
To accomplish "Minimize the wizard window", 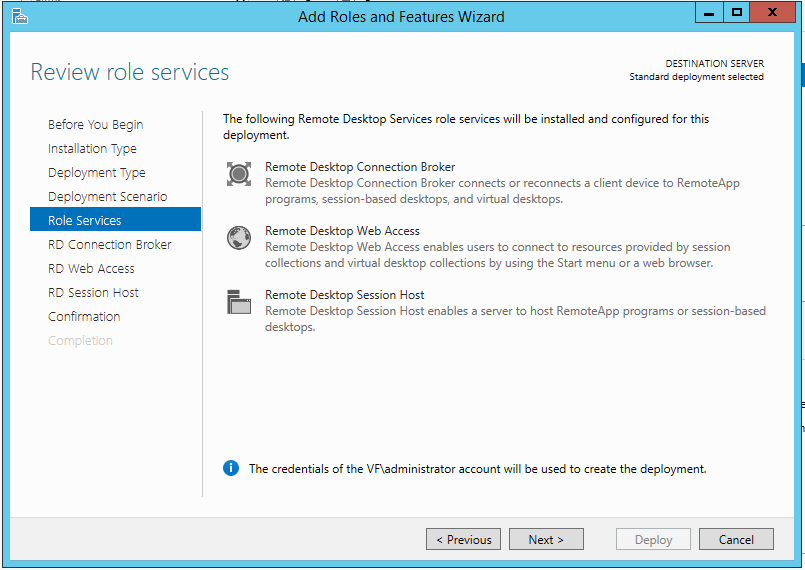I will 708,13.
